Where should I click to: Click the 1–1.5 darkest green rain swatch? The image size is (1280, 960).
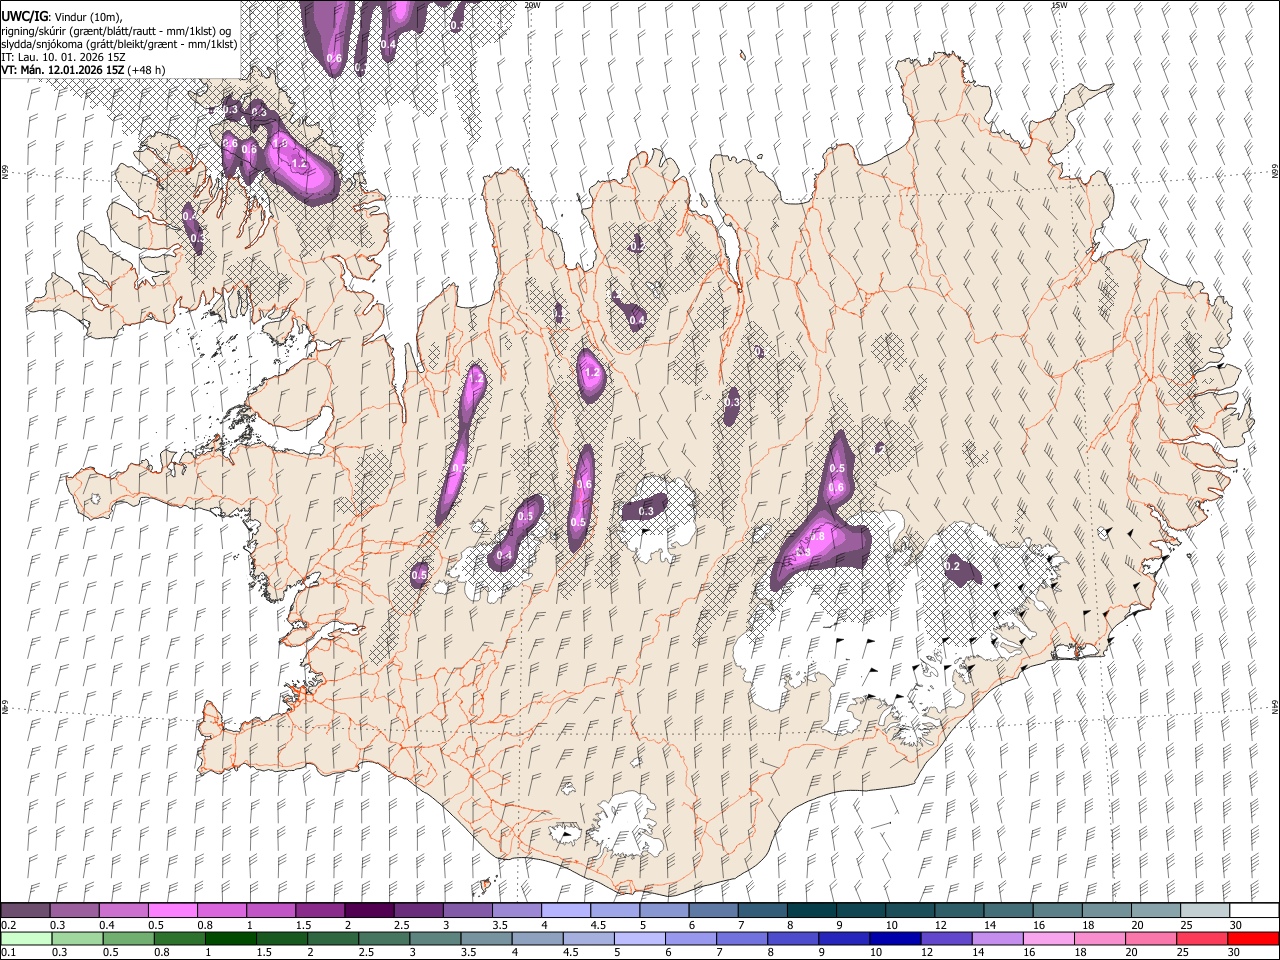(230, 938)
